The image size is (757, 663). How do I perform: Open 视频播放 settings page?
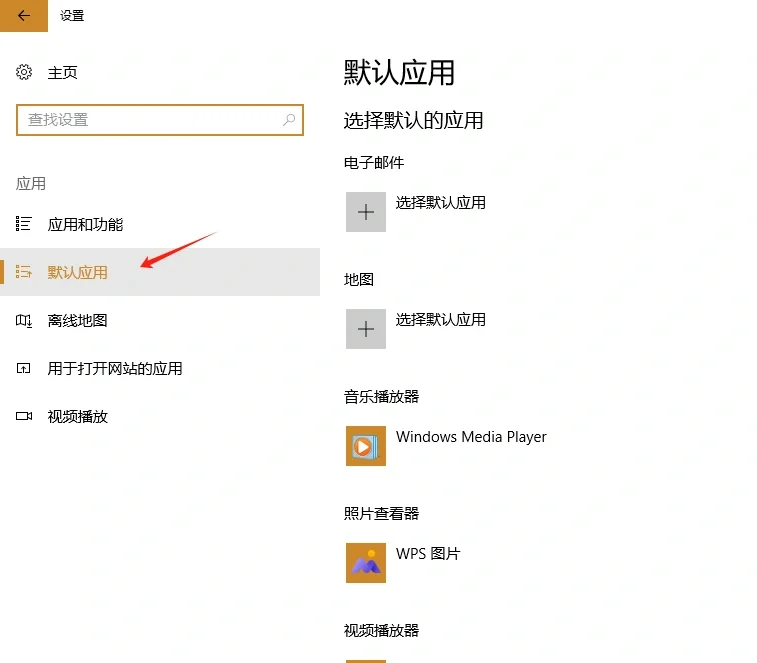click(x=160, y=416)
